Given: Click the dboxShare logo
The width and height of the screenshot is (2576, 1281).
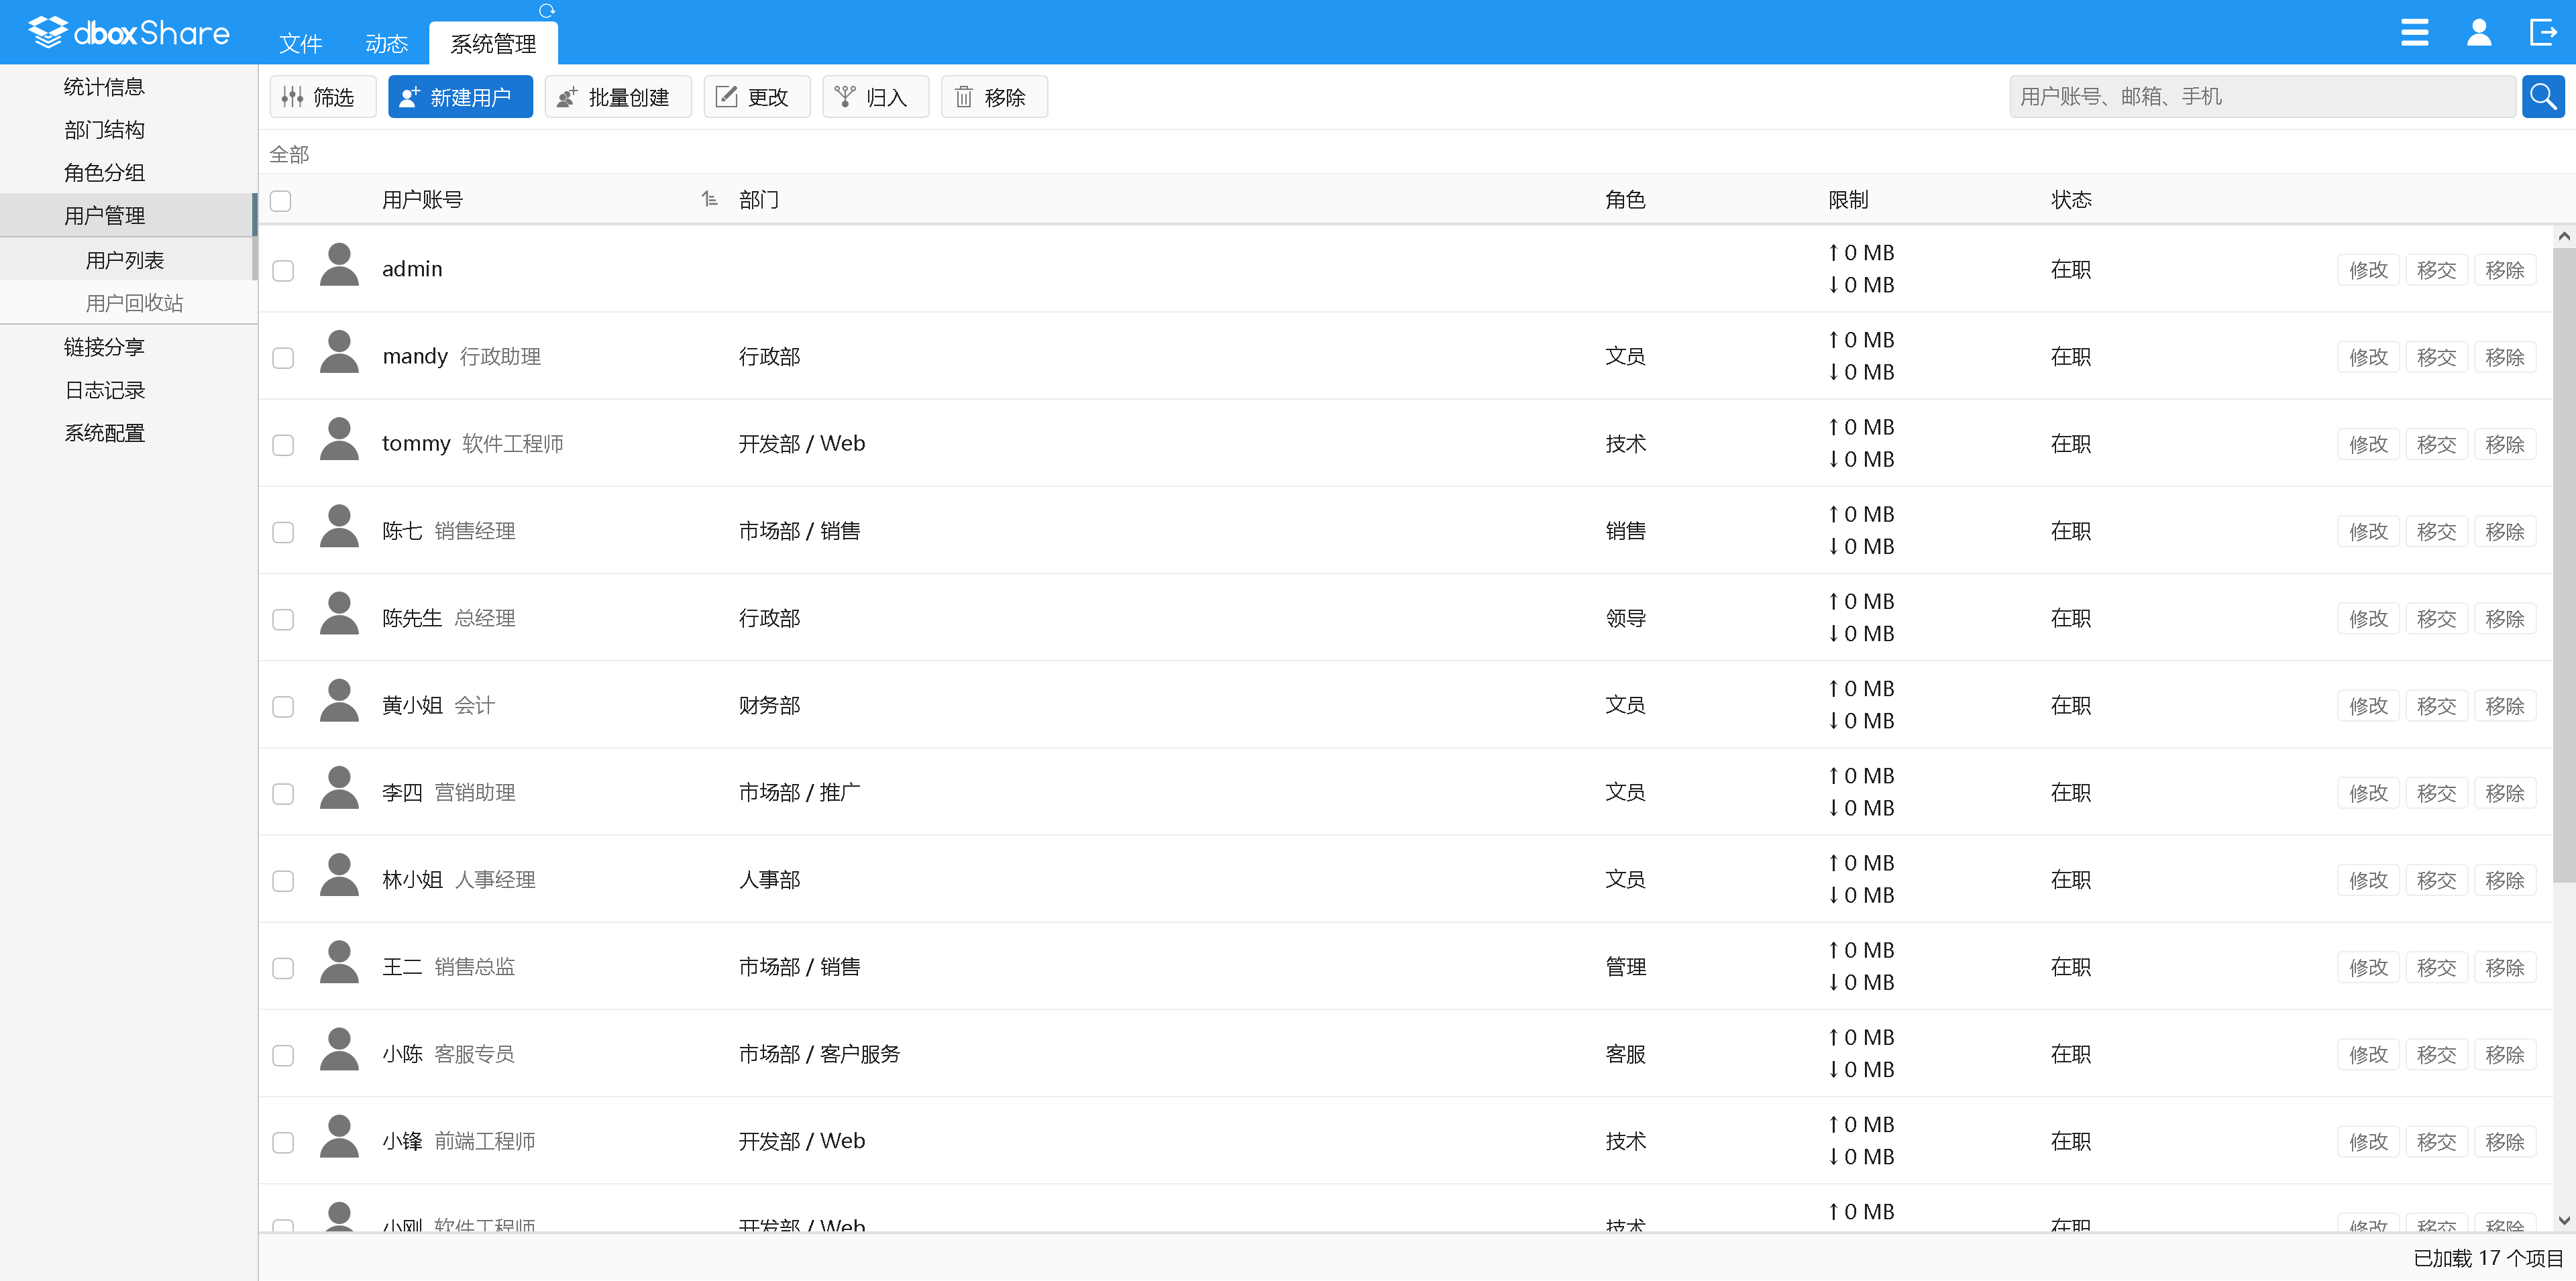Looking at the screenshot, I should (x=129, y=33).
